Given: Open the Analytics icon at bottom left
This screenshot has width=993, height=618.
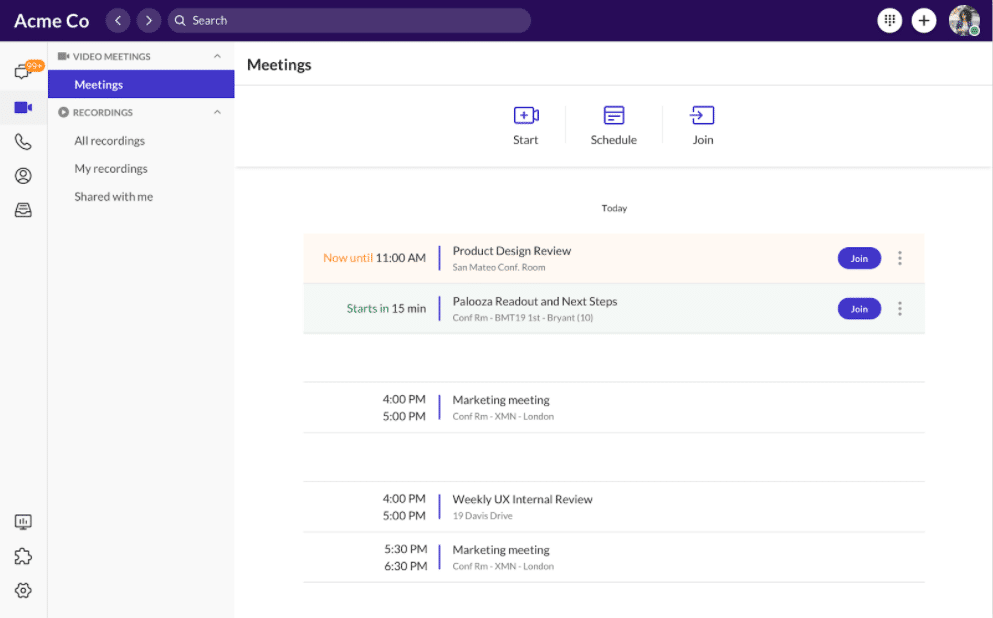Looking at the screenshot, I should (23, 522).
